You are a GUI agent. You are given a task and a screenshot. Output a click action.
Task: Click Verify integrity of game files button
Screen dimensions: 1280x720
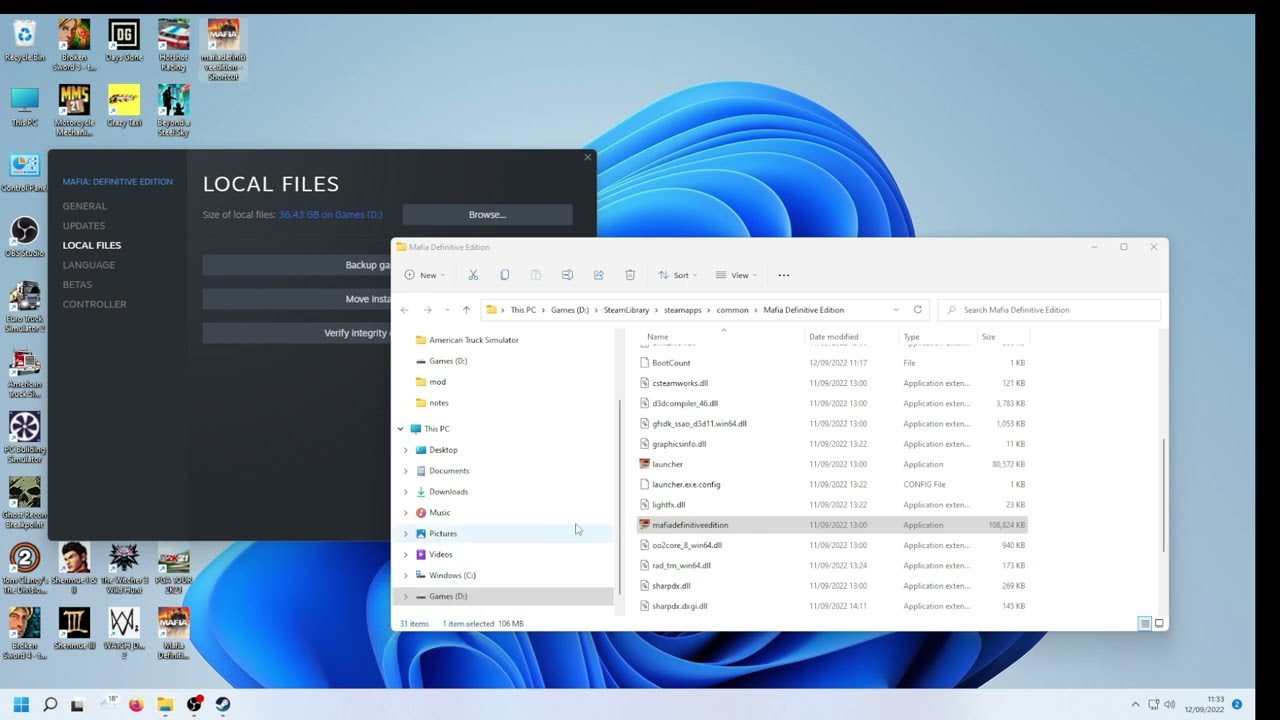point(297,333)
